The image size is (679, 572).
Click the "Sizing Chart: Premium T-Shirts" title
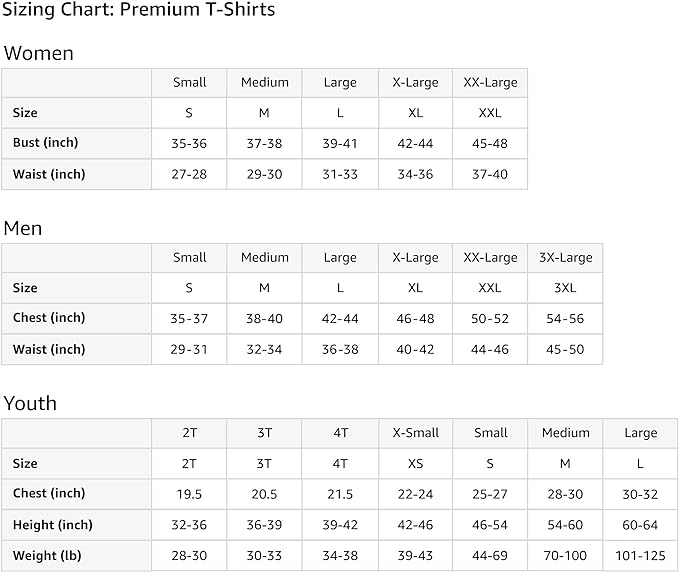(138, 10)
